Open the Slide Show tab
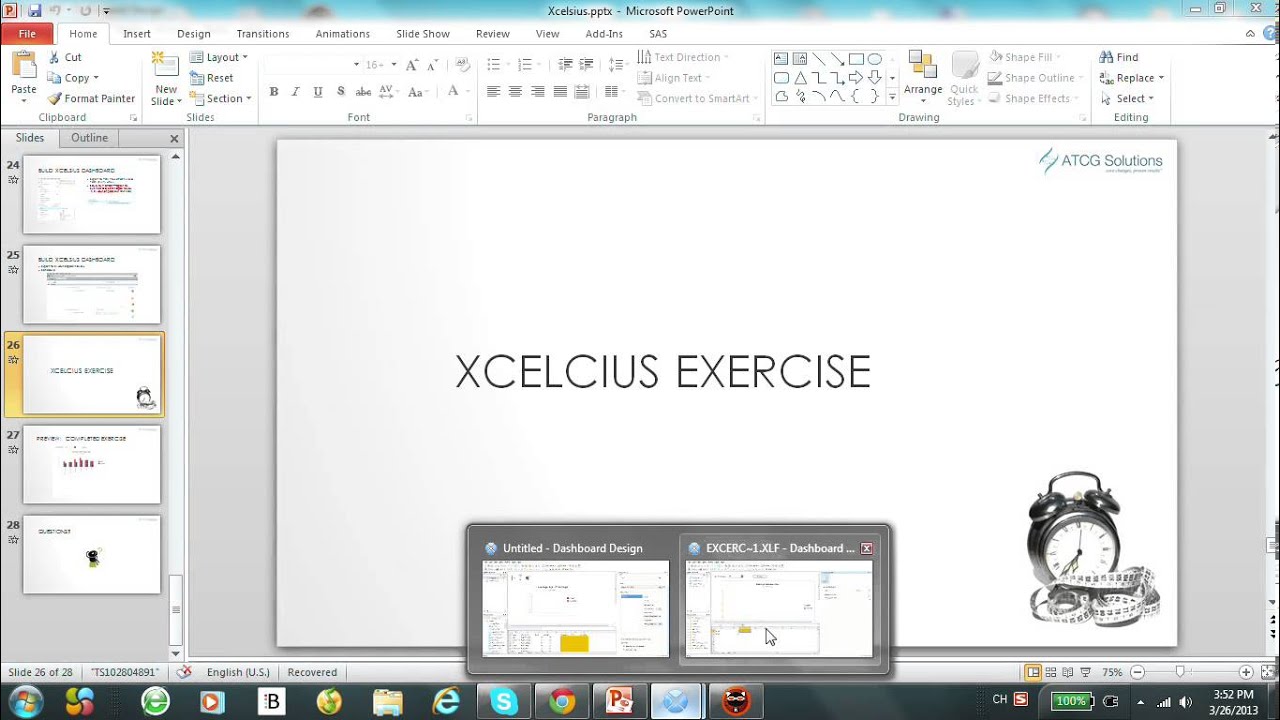The width and height of the screenshot is (1280, 720). (x=423, y=33)
